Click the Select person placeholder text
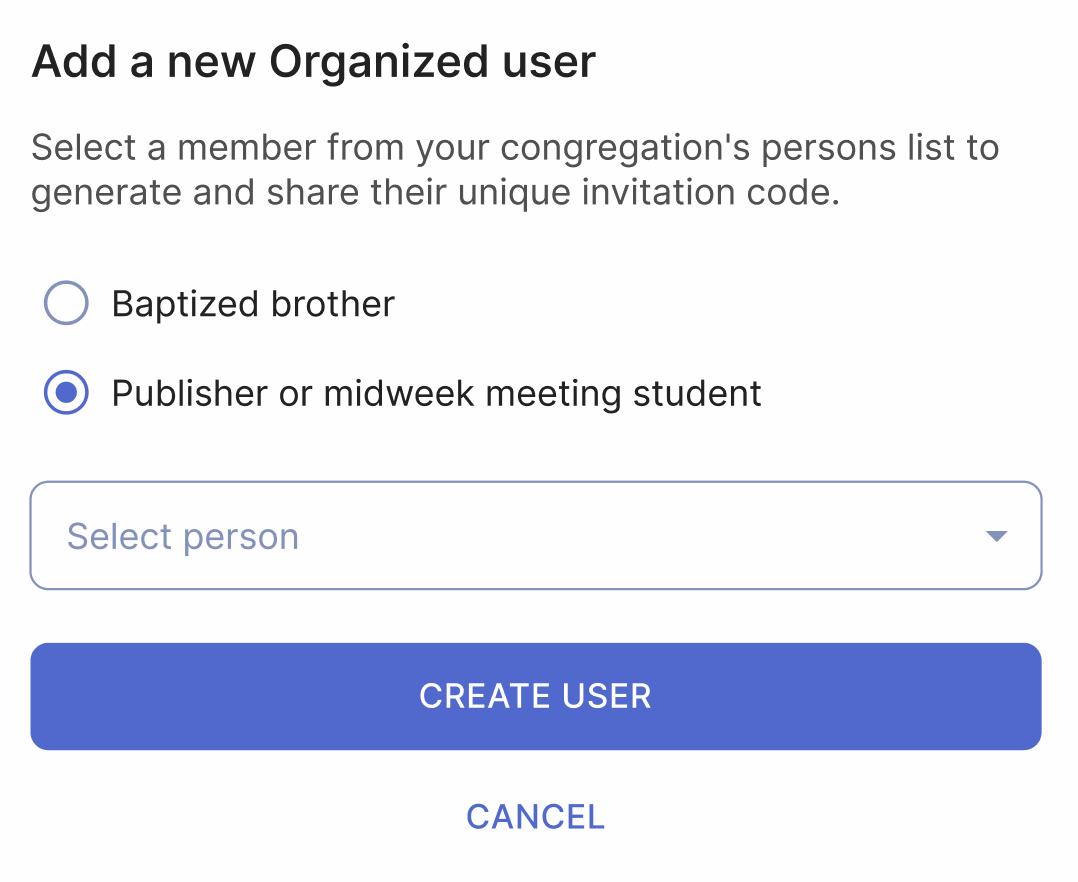 182,536
